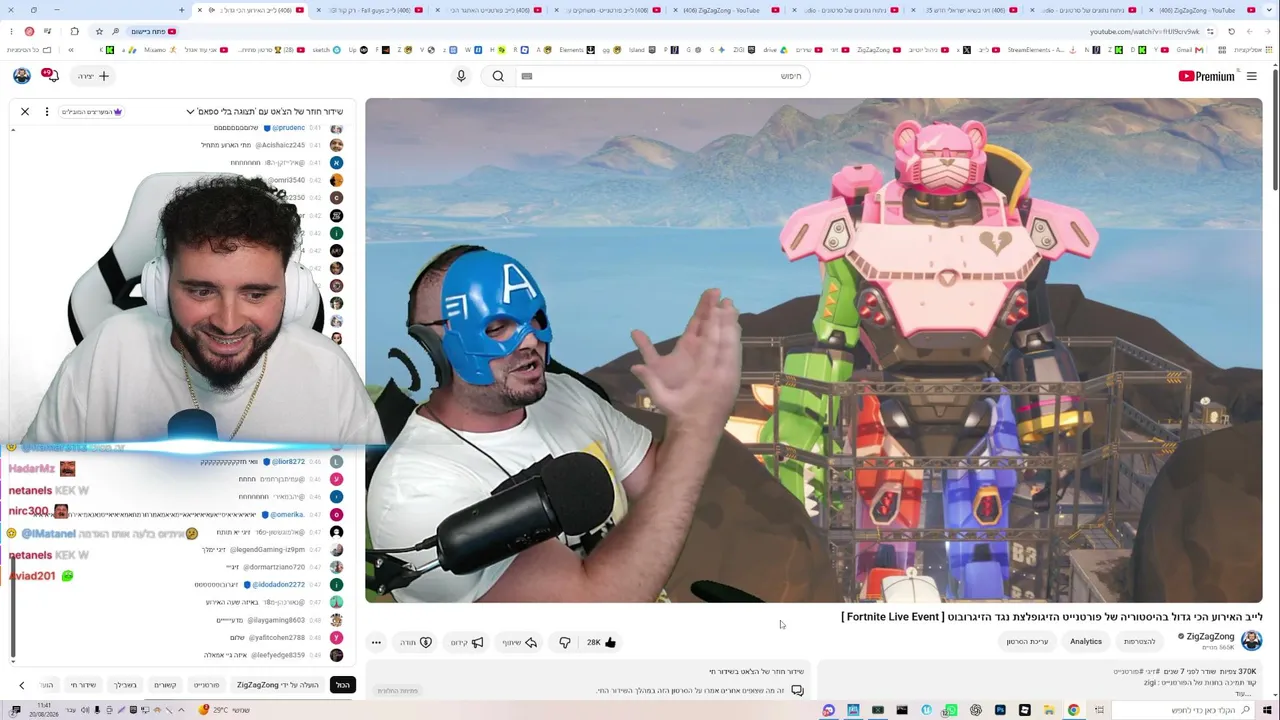Image resolution: width=1280 pixels, height=720 pixels.
Task: Open more actions ellipsis under video
Action: [376, 642]
